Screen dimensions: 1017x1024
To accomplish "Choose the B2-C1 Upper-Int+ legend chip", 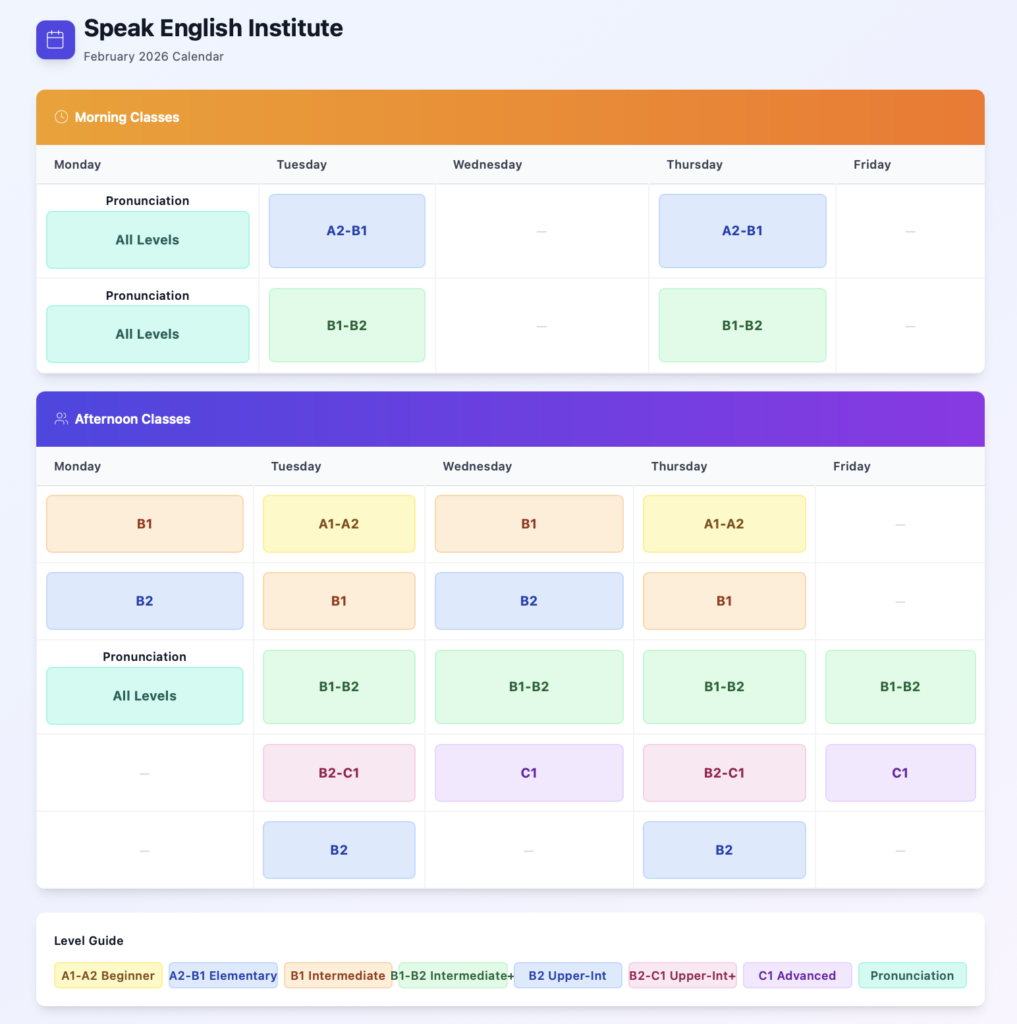I will (x=682, y=975).
